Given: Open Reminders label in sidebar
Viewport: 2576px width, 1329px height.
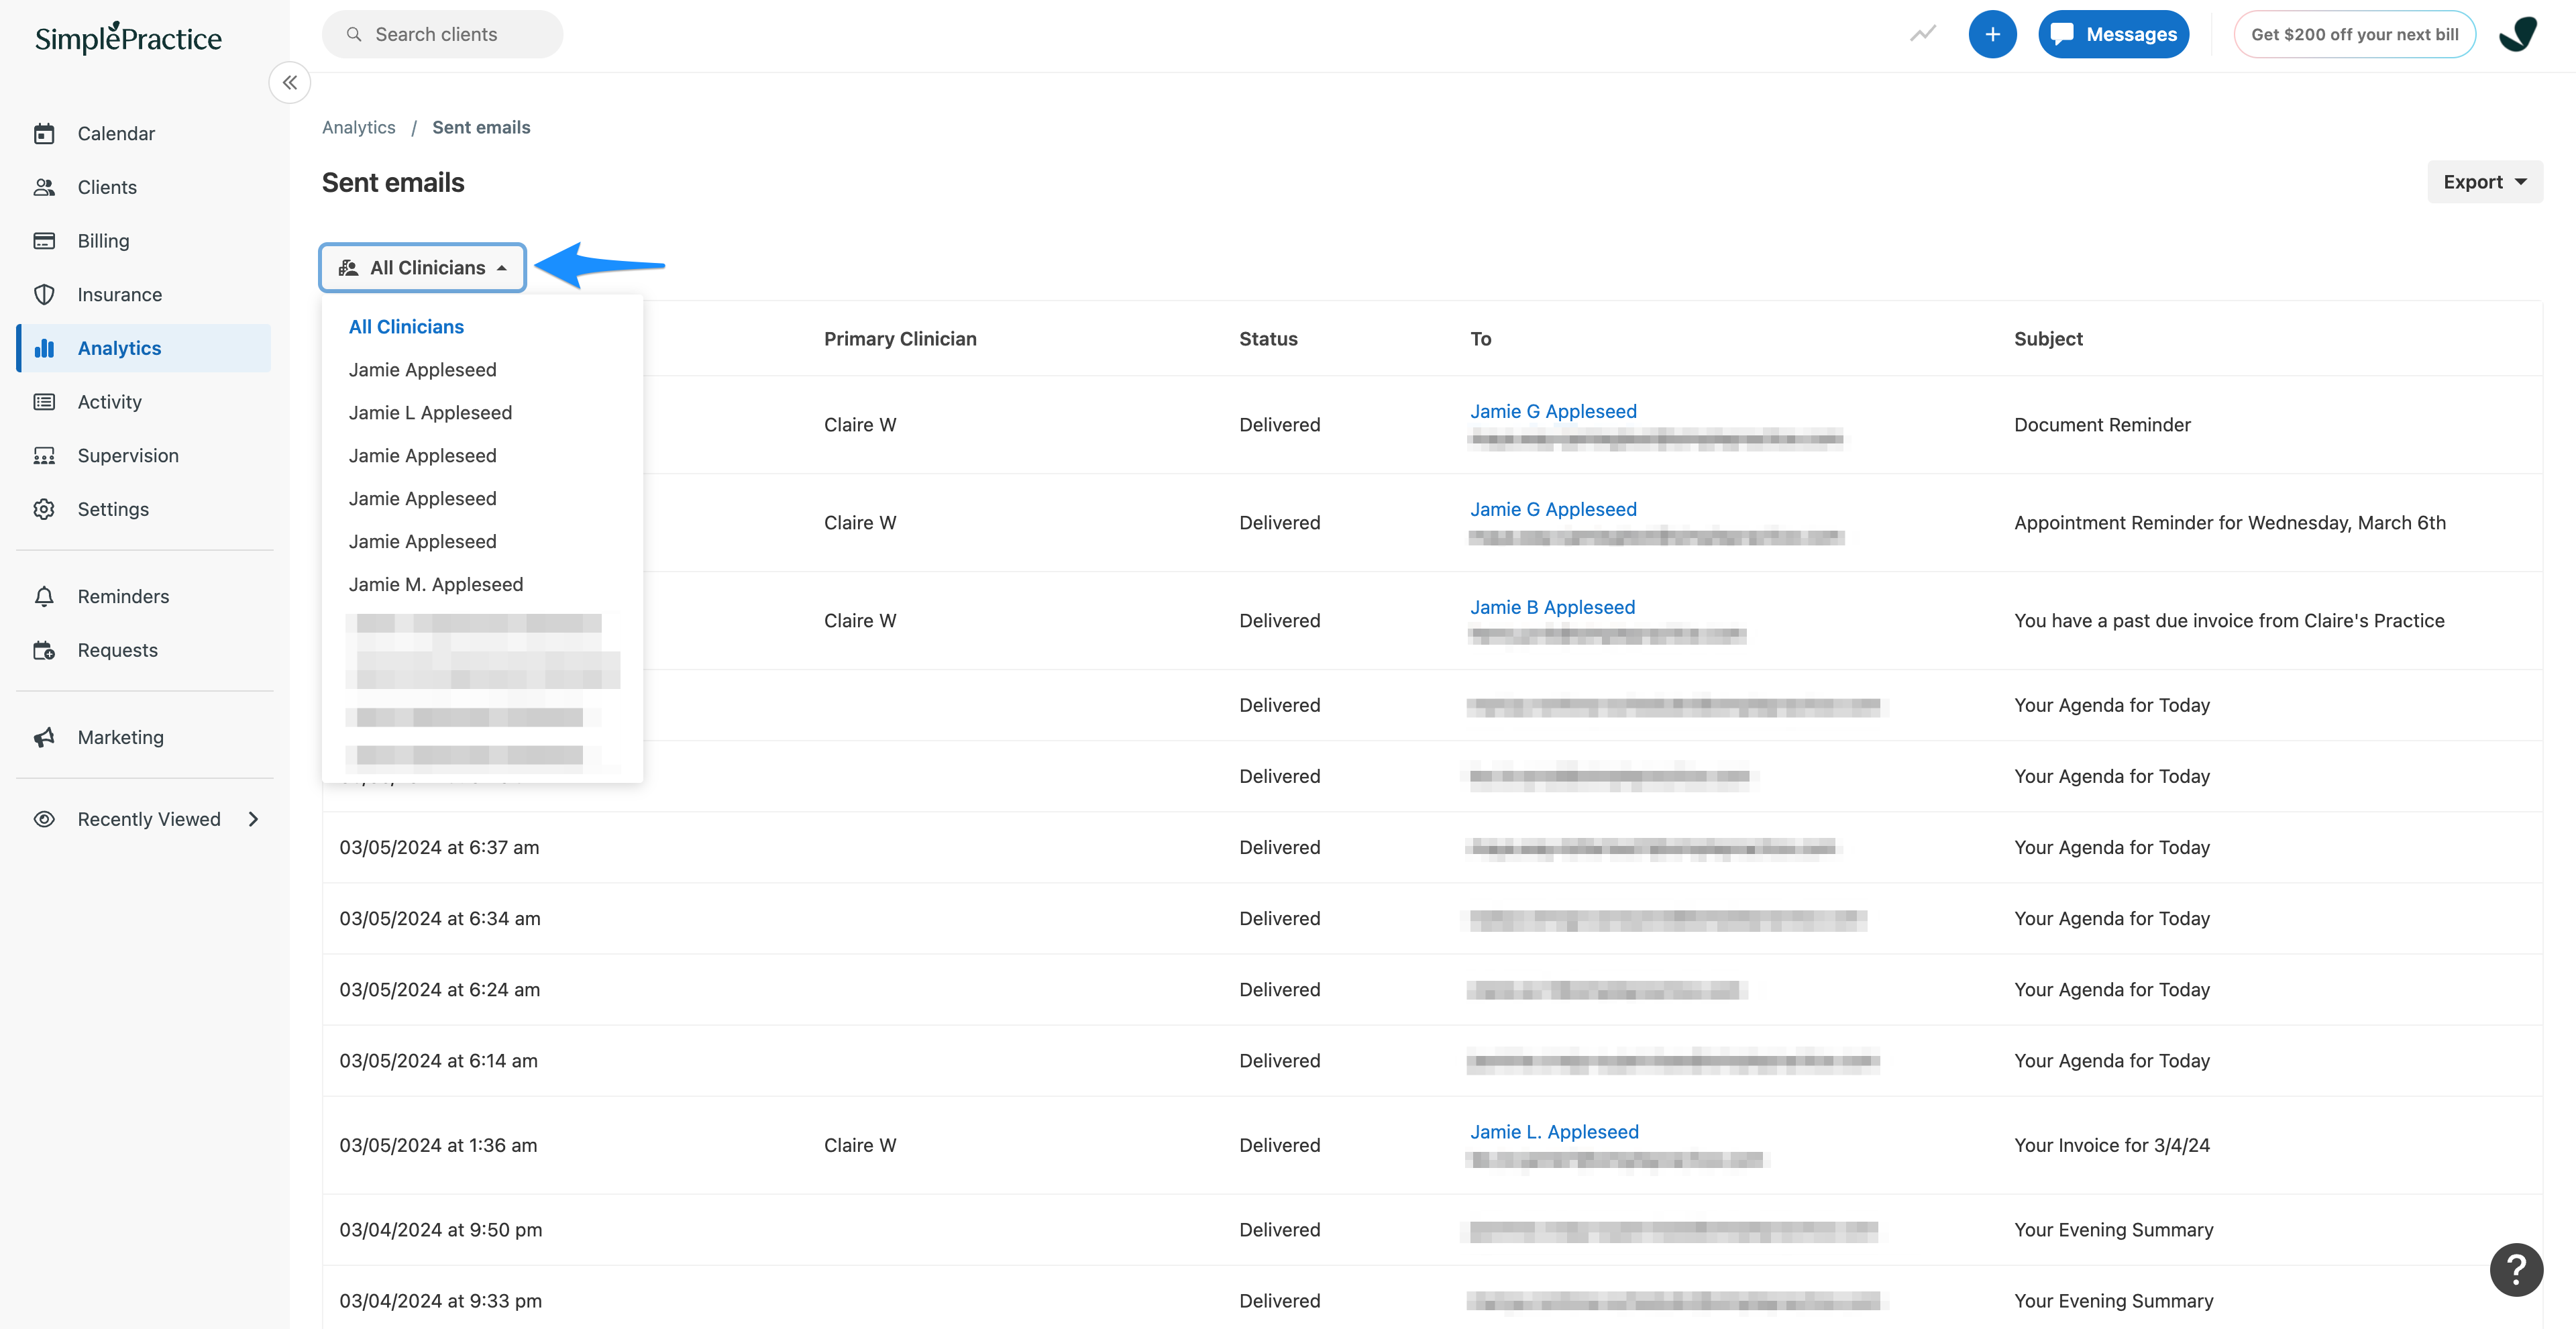Looking at the screenshot, I should point(123,597).
